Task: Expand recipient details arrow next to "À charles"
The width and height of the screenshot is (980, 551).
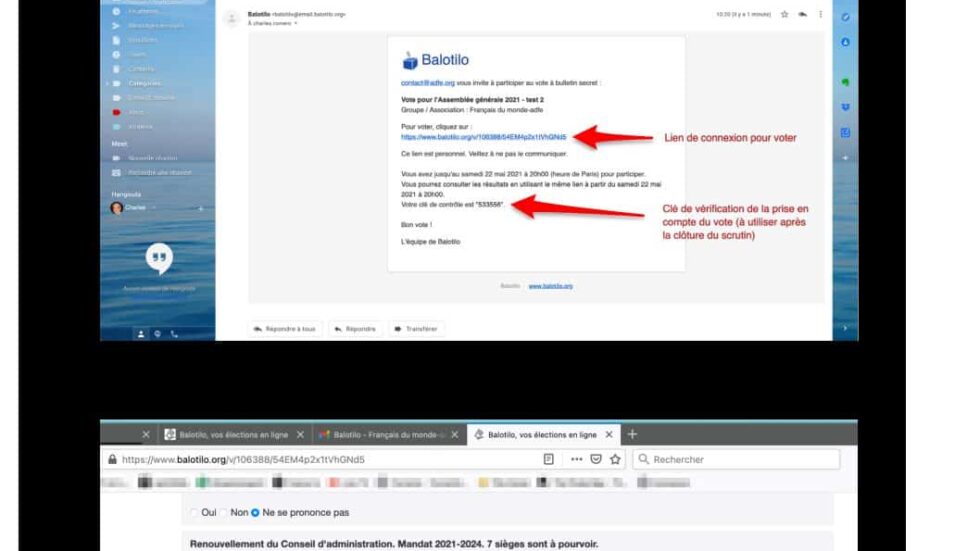Action: [295, 23]
